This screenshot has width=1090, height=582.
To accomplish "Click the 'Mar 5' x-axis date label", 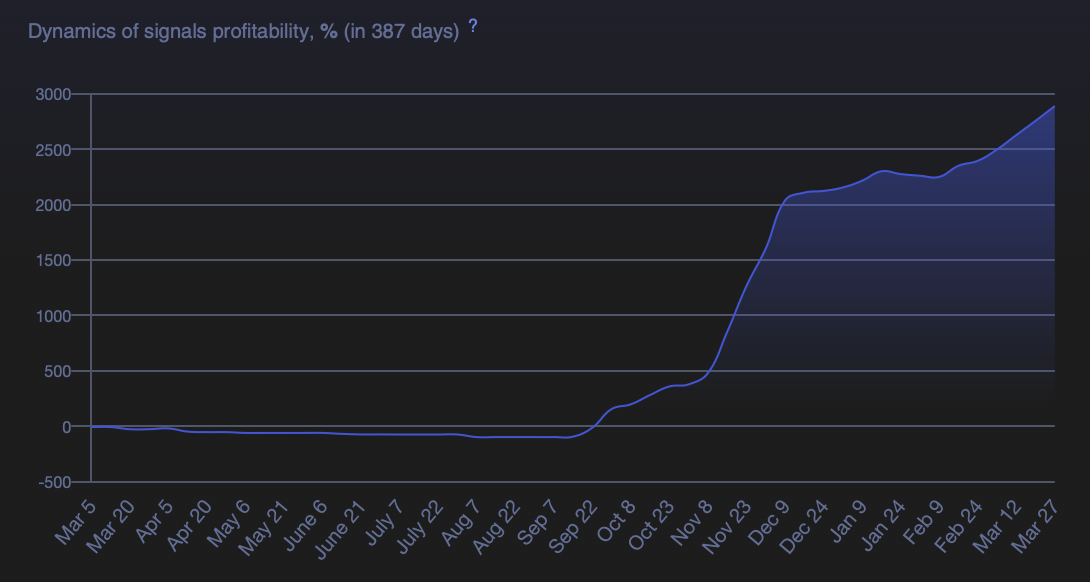I will 77,523.
